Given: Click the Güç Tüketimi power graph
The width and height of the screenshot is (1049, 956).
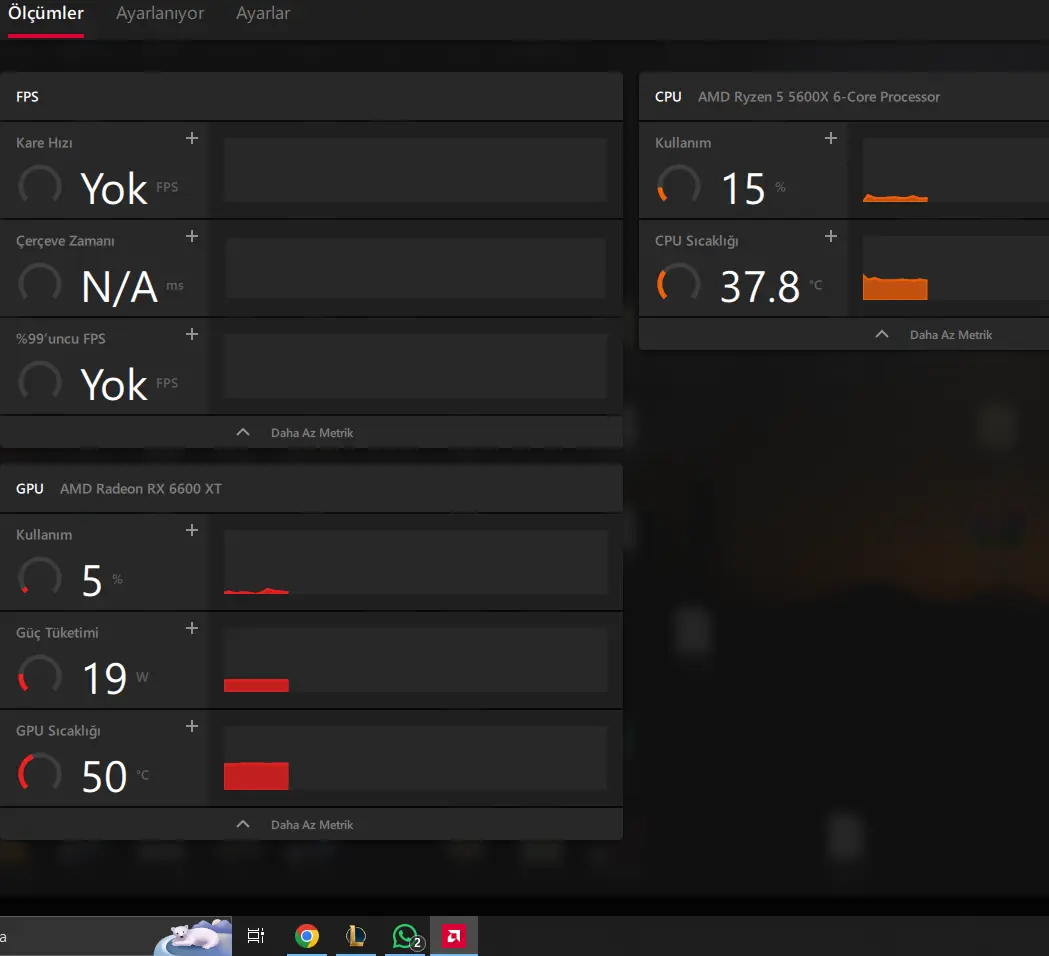Looking at the screenshot, I should pos(415,660).
